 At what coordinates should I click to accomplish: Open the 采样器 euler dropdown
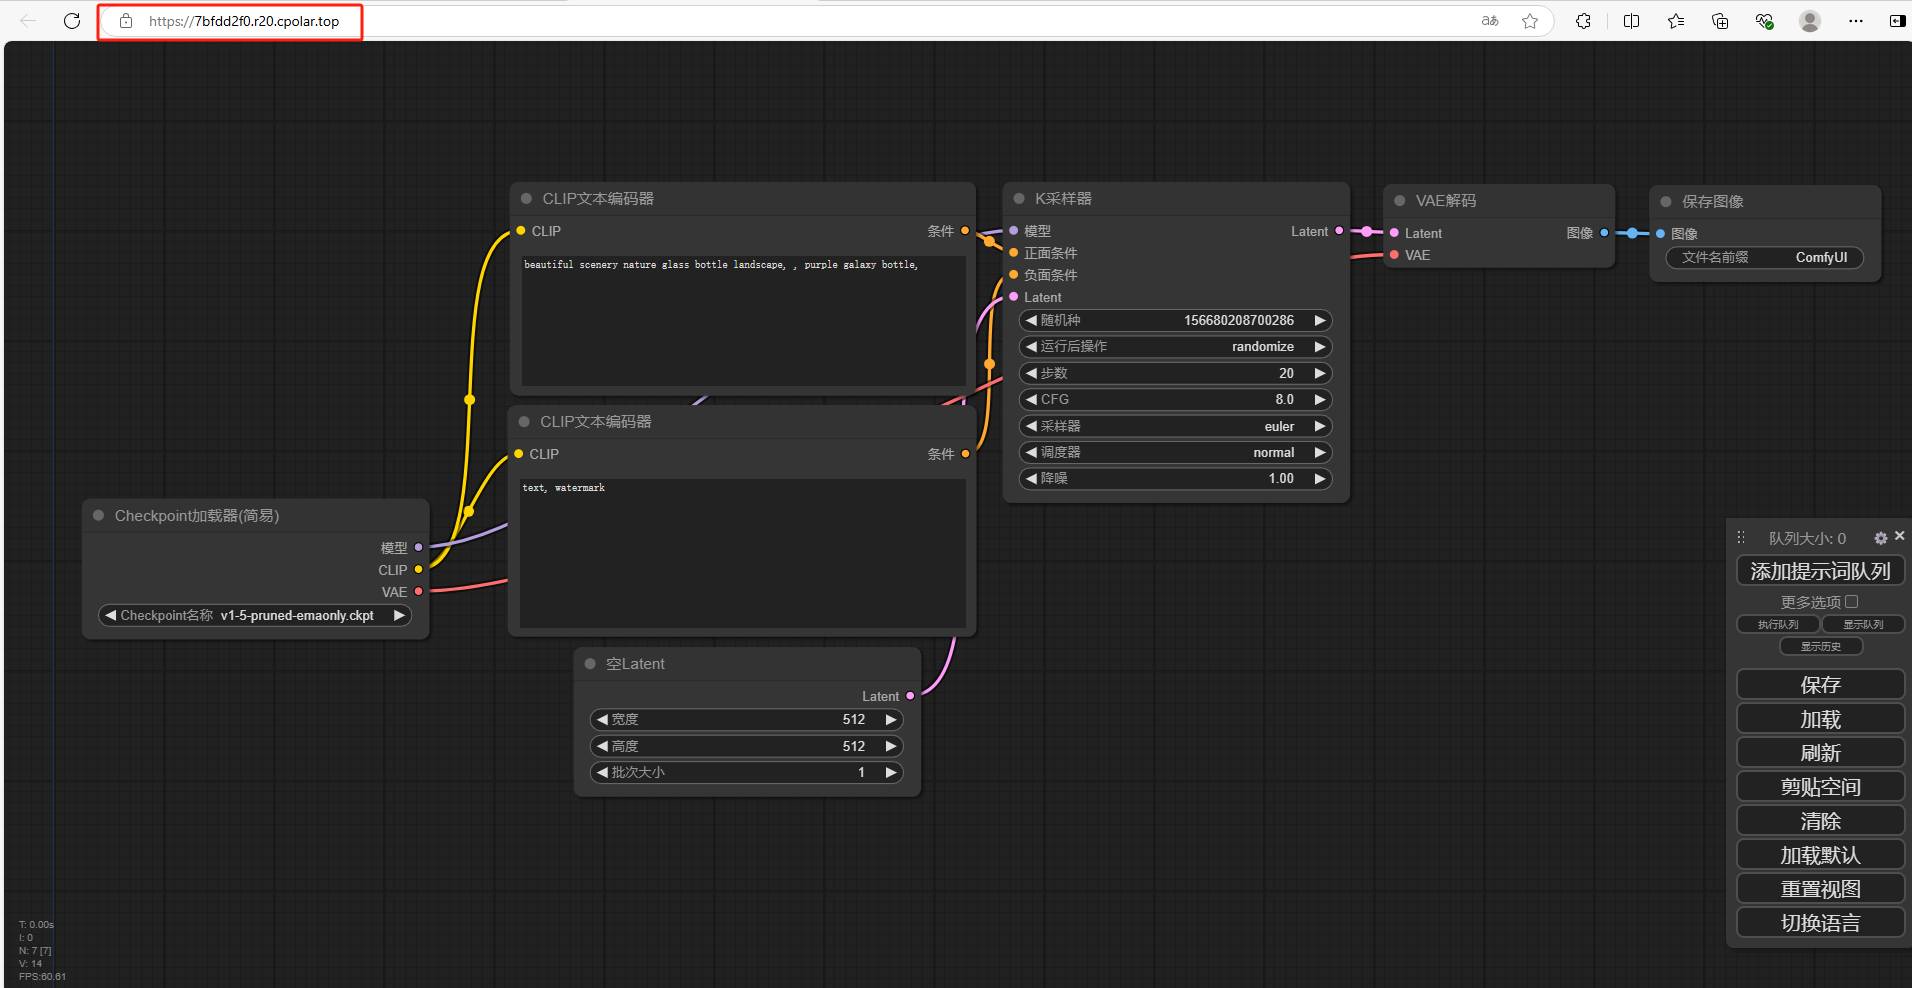coord(1175,426)
